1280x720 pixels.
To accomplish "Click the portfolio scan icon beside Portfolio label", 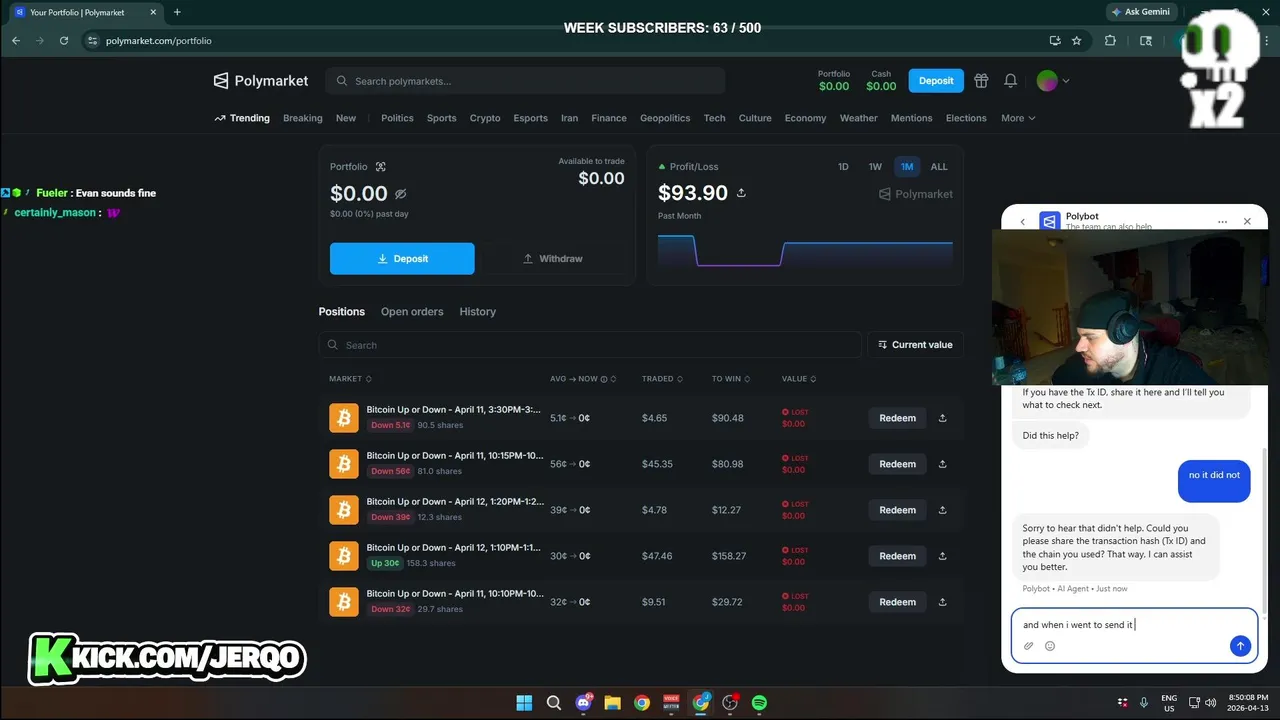I will 380,167.
